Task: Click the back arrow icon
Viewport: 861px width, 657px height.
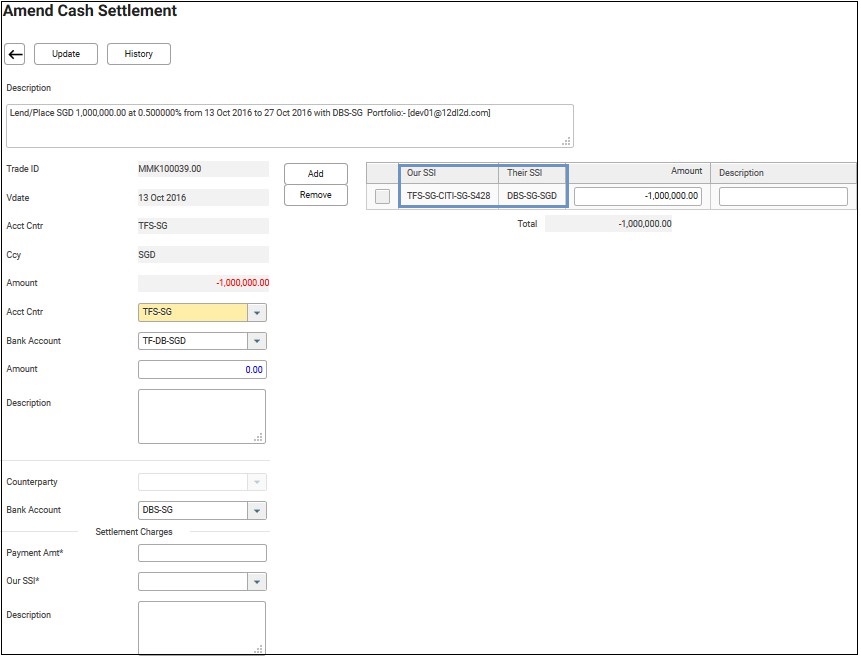Action: tap(15, 54)
